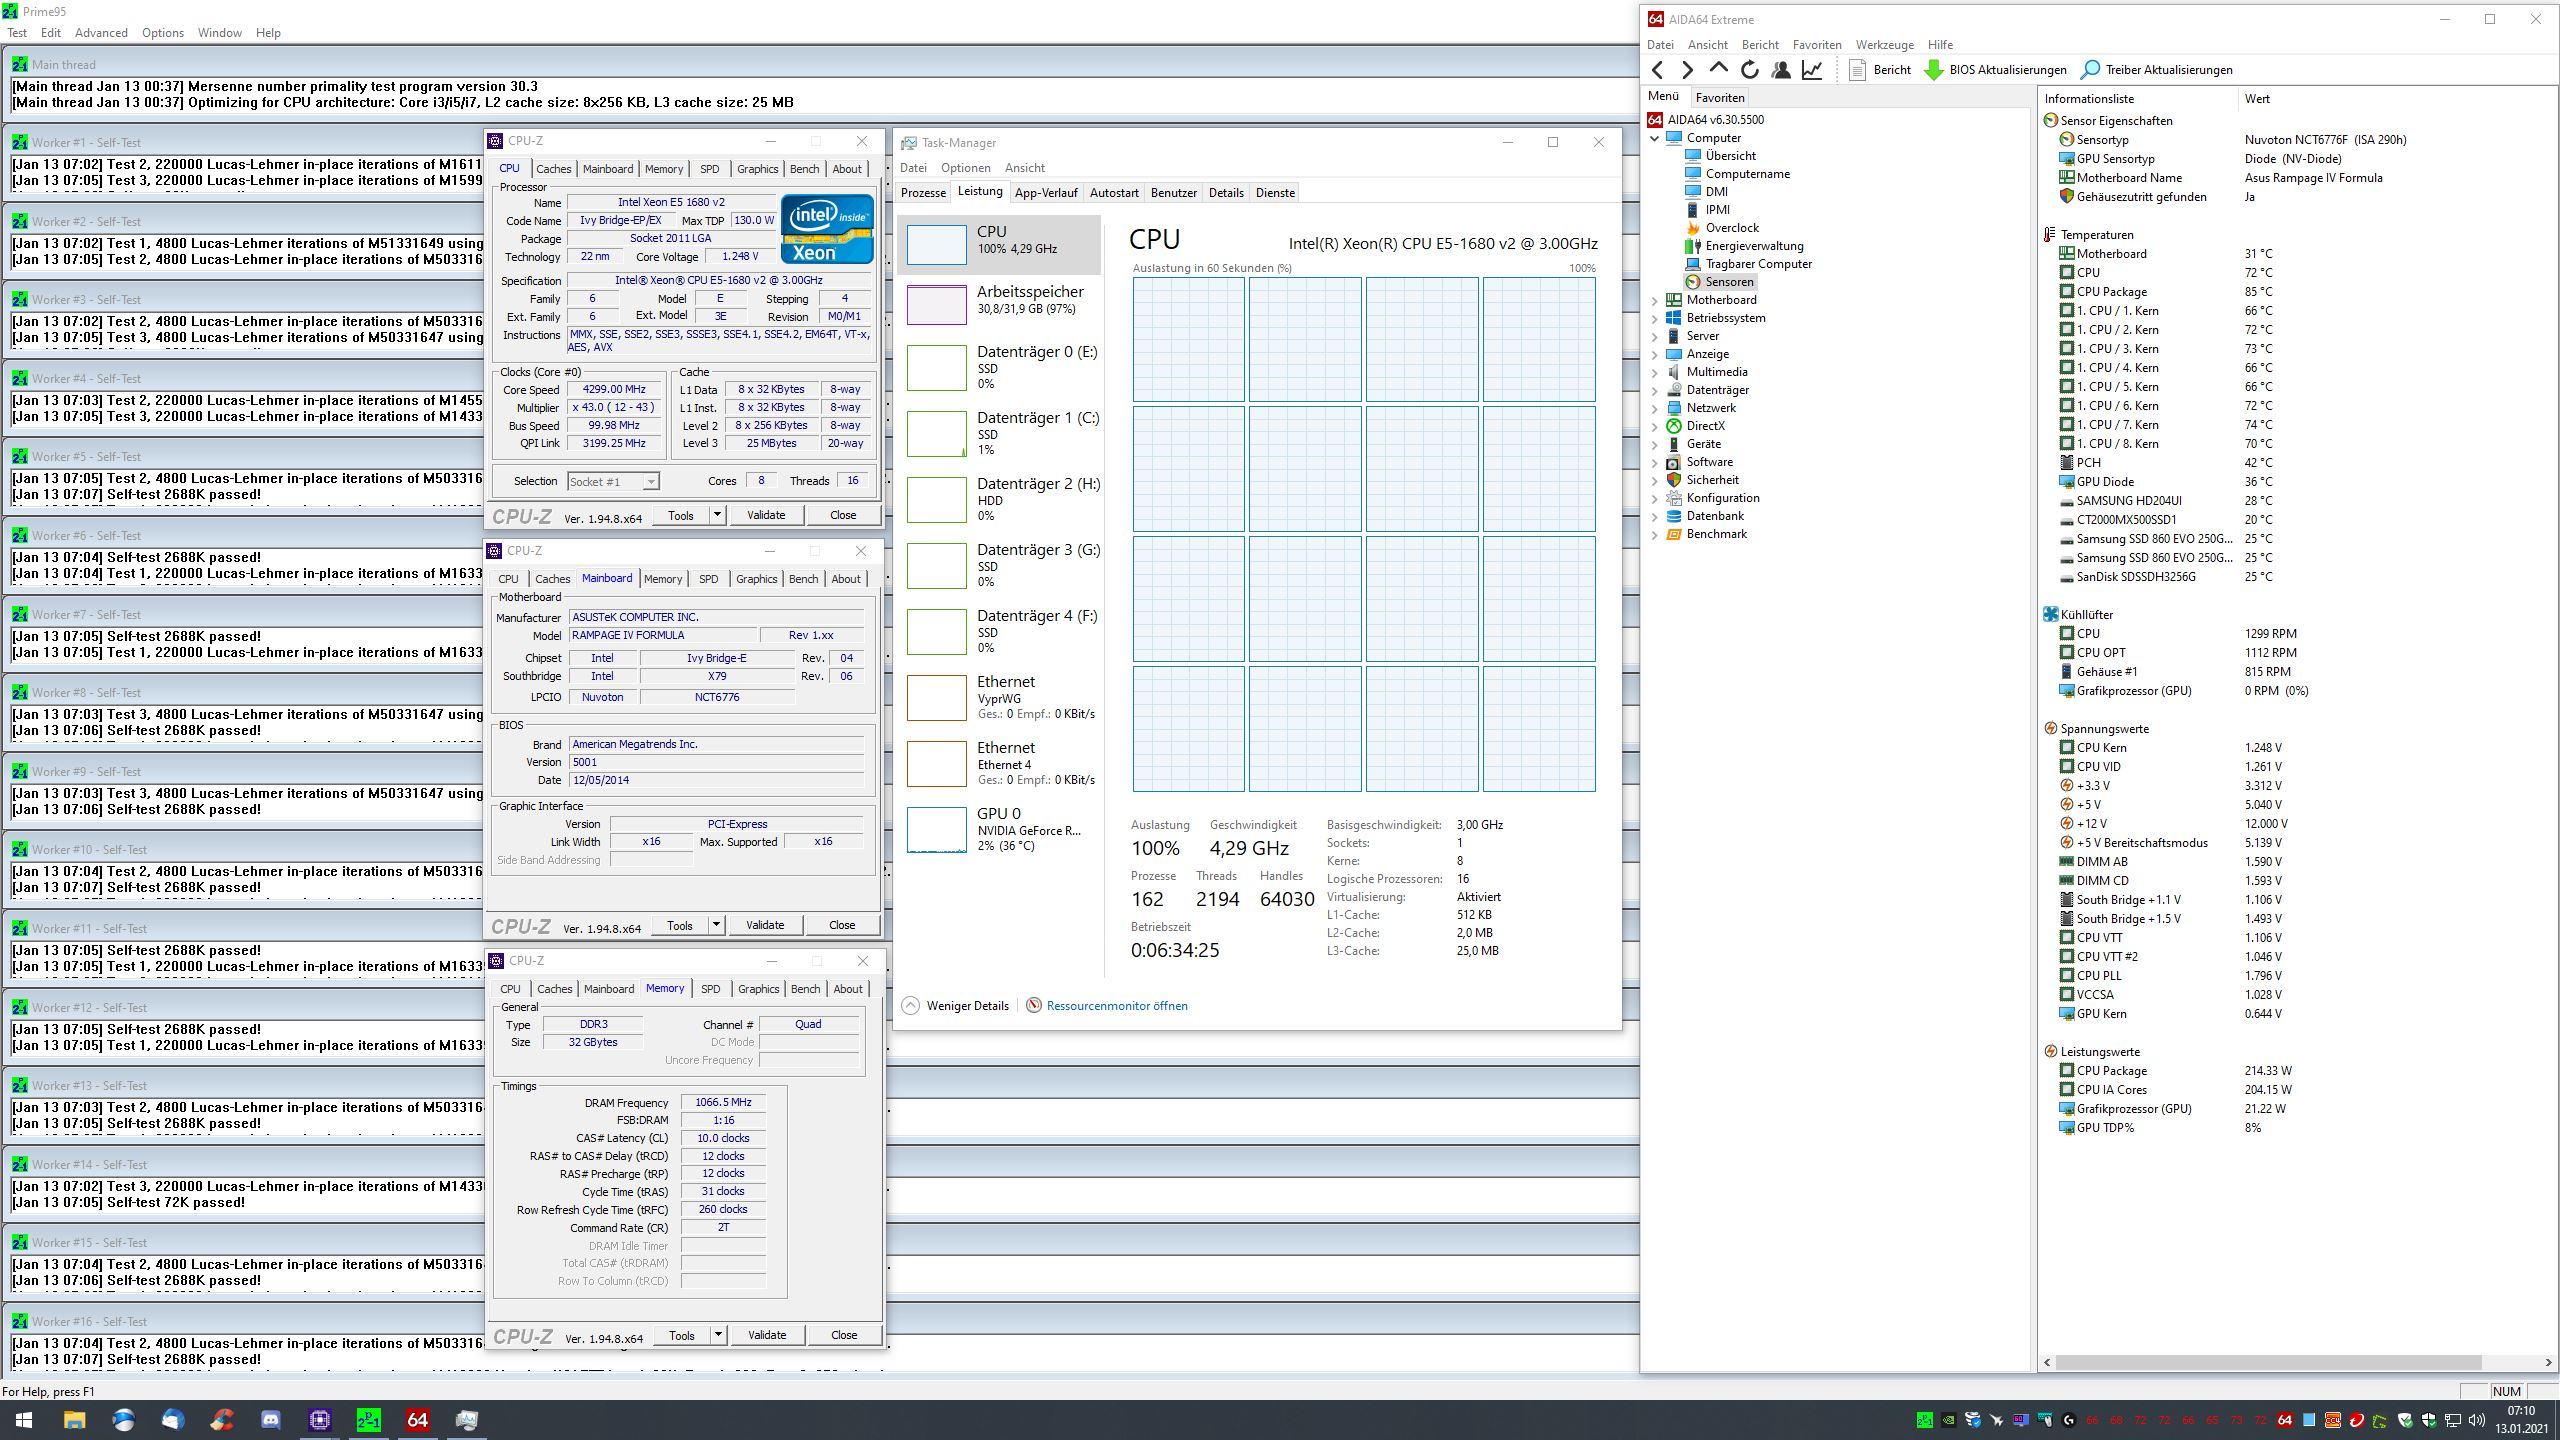Image resolution: width=2560 pixels, height=1440 pixels.
Task: Expand the Benchmark node in AIDA64
Action: (x=1654, y=534)
